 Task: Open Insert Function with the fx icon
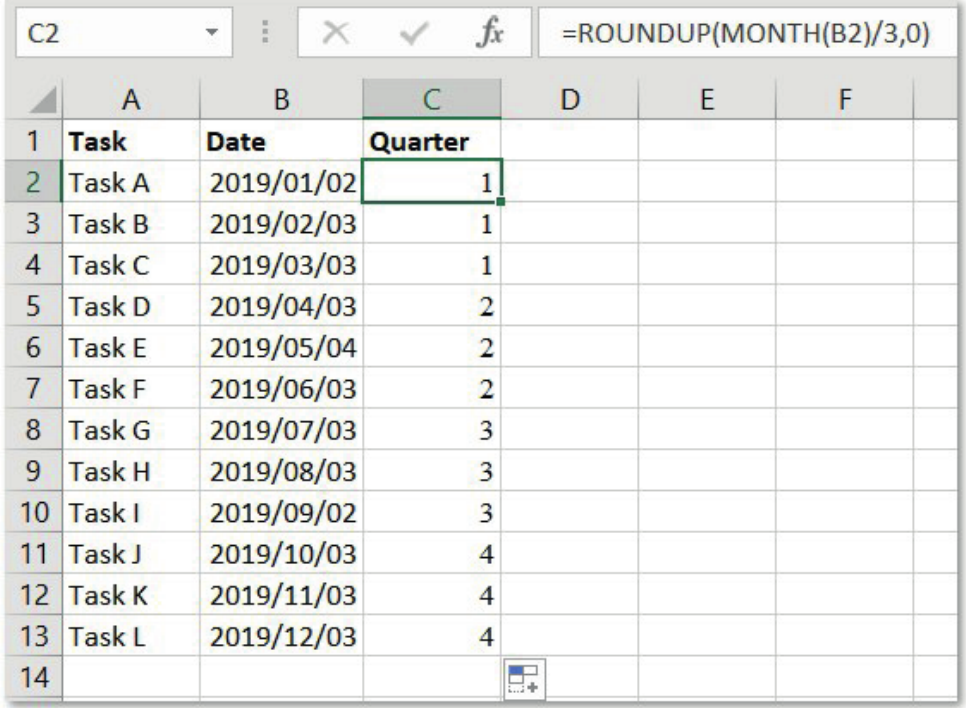pos(490,33)
